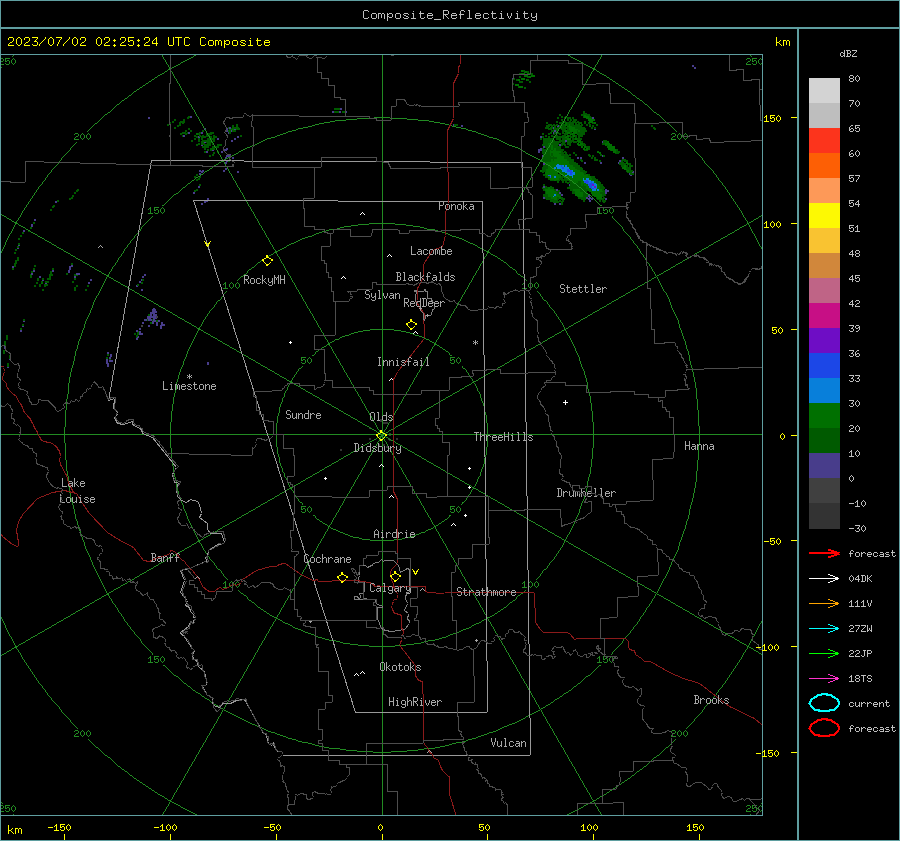This screenshot has width=900, height=841.
Task: Click the Didsbury town label
Action: click(377, 448)
